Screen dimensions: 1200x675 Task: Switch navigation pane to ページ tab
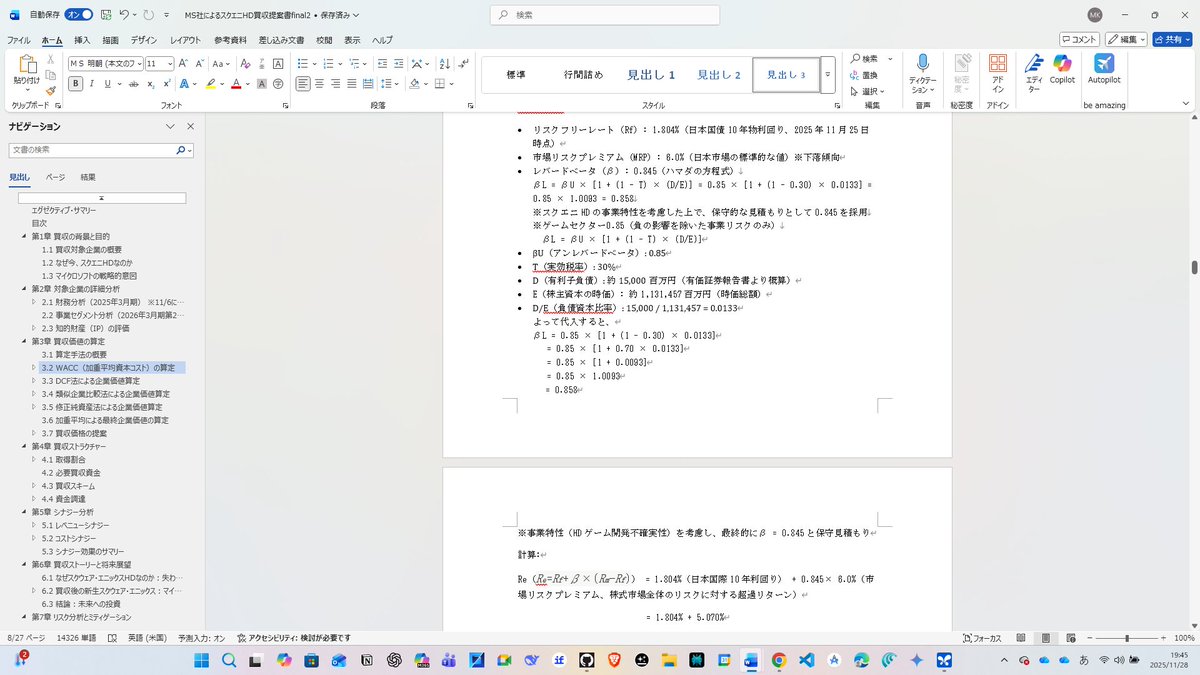(55, 177)
